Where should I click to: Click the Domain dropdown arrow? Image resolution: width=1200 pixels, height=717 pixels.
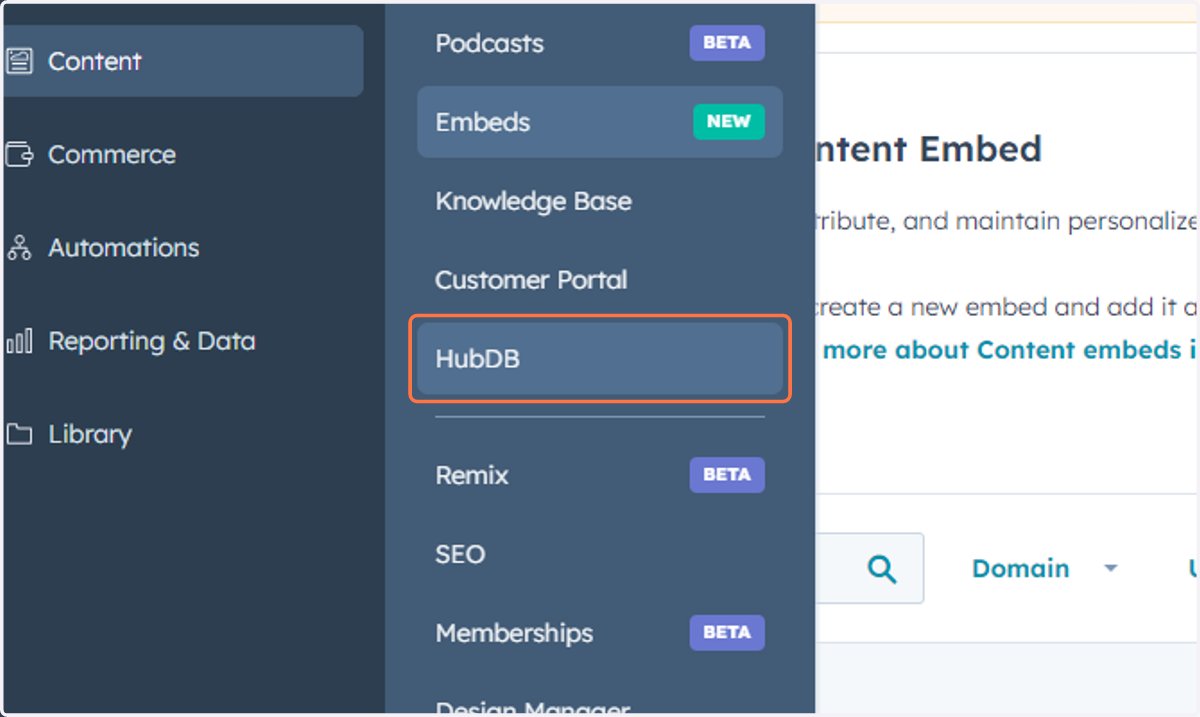click(x=1110, y=569)
